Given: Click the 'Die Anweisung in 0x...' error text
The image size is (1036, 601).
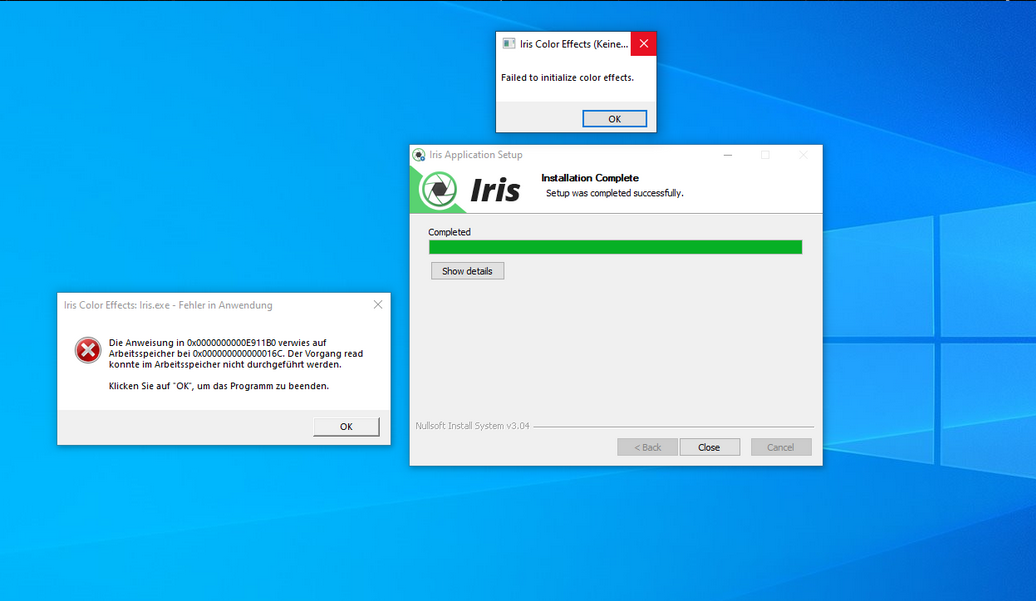Looking at the screenshot, I should click(x=236, y=353).
